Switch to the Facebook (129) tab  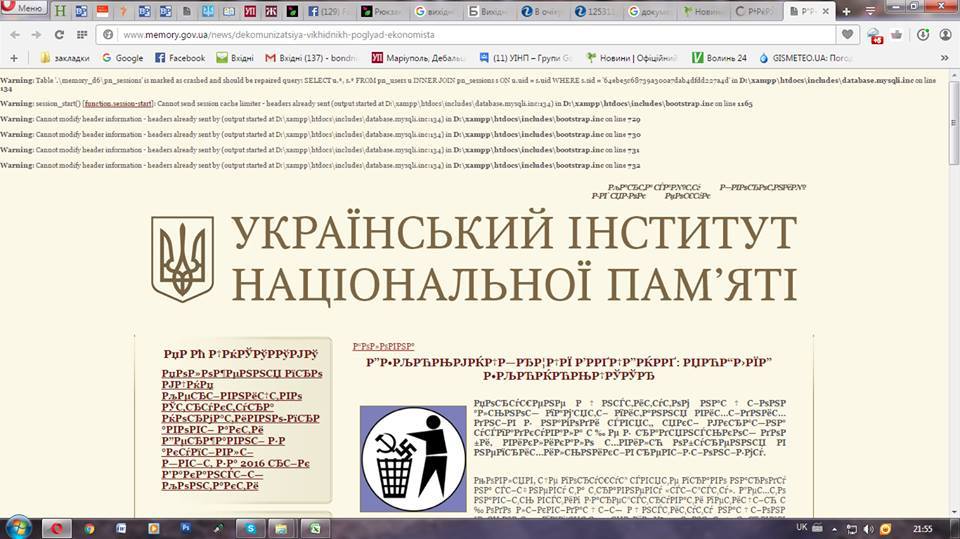tap(331, 11)
